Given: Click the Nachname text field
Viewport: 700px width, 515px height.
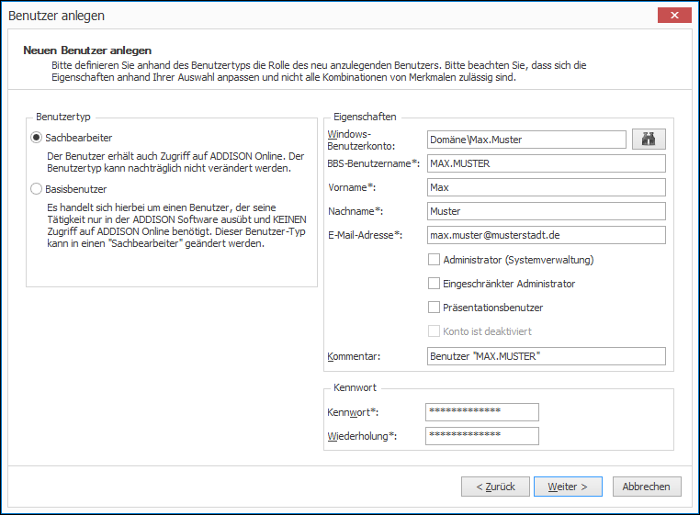Looking at the screenshot, I should pyautogui.click(x=546, y=211).
